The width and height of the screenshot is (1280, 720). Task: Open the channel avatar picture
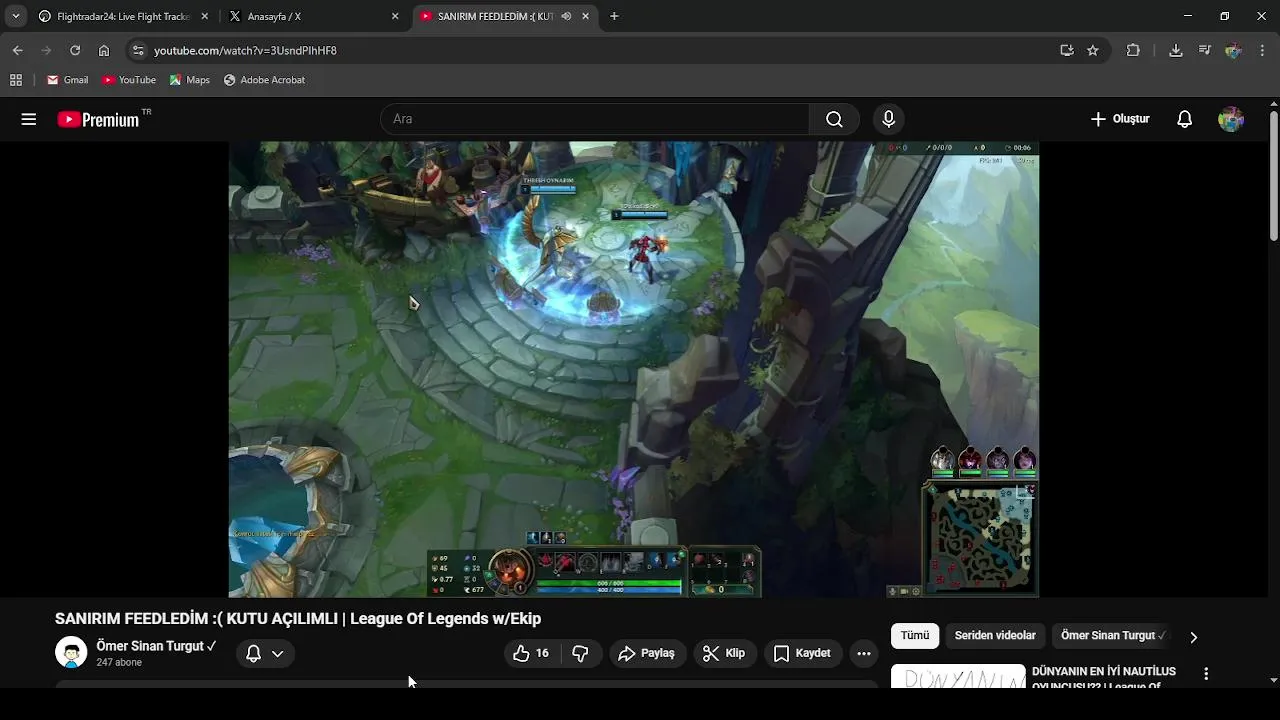pos(71,652)
